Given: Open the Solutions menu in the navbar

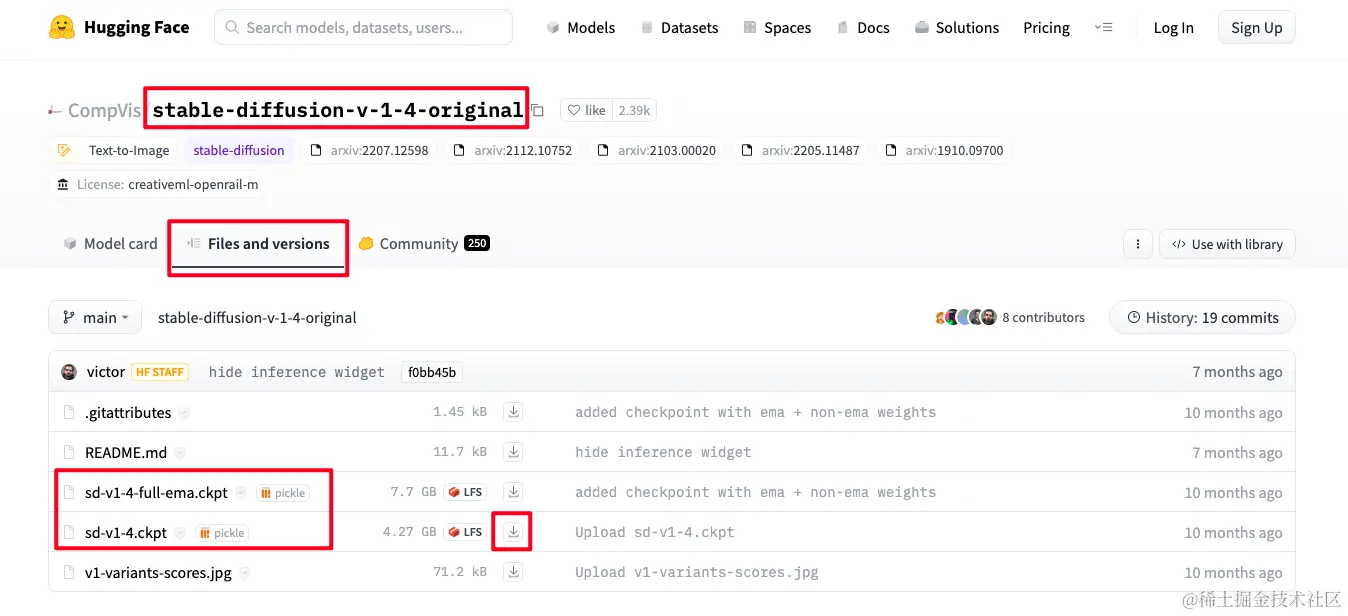Looking at the screenshot, I should 957,27.
